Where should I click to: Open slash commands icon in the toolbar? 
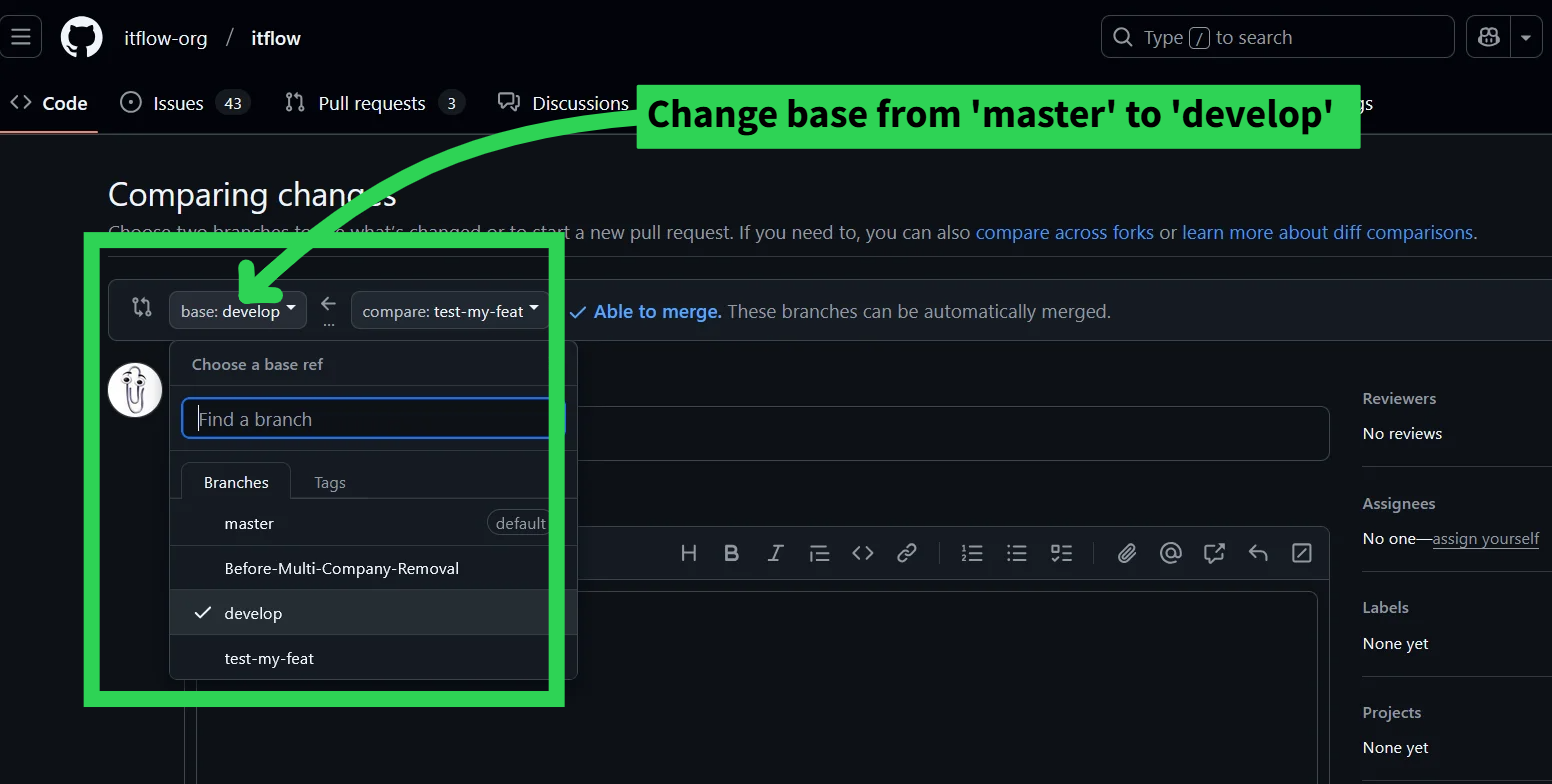[1302, 553]
